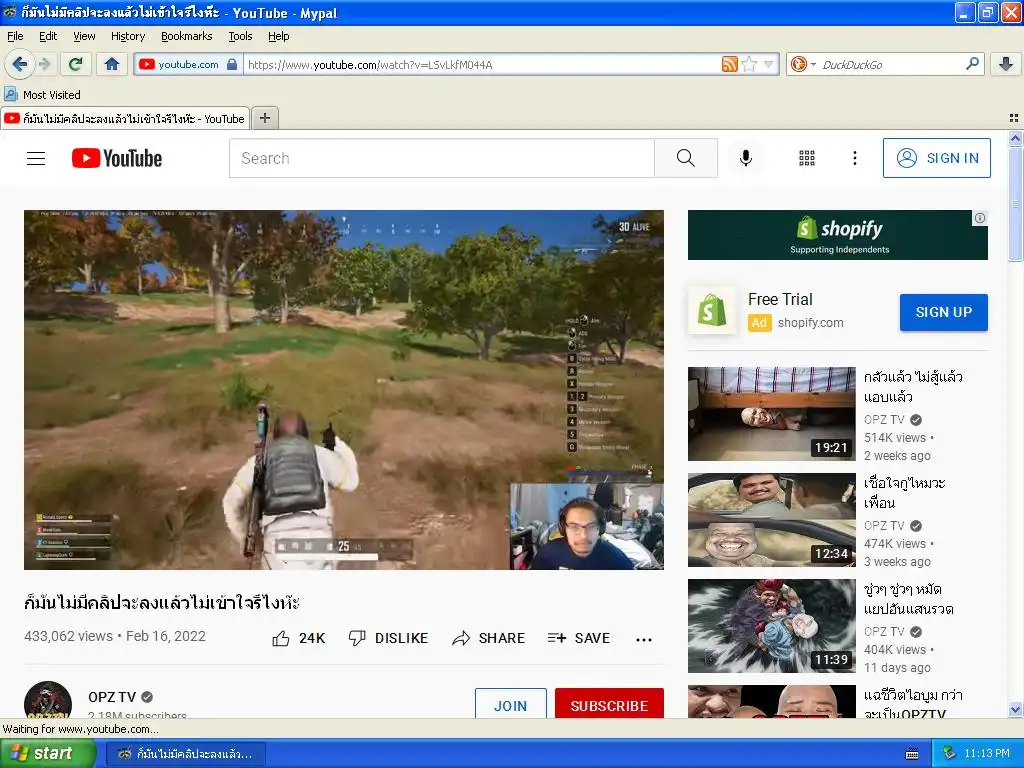Screen dimensions: 1024x768
Task: Open the Most Visited bookmarks folder
Action: click(x=43, y=95)
